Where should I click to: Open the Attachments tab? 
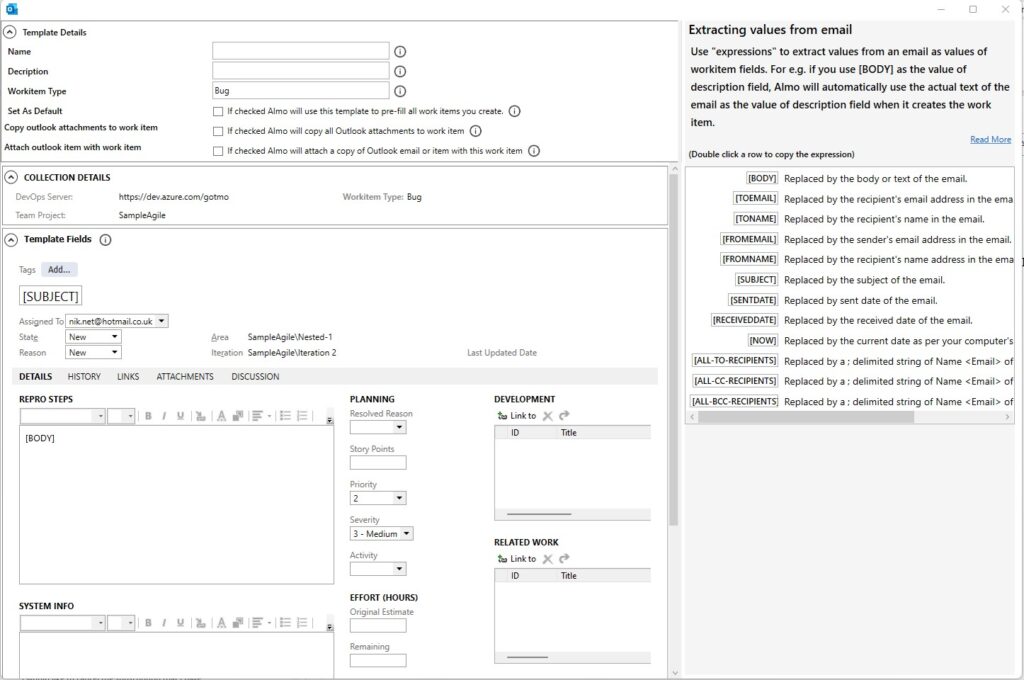[x=185, y=377]
